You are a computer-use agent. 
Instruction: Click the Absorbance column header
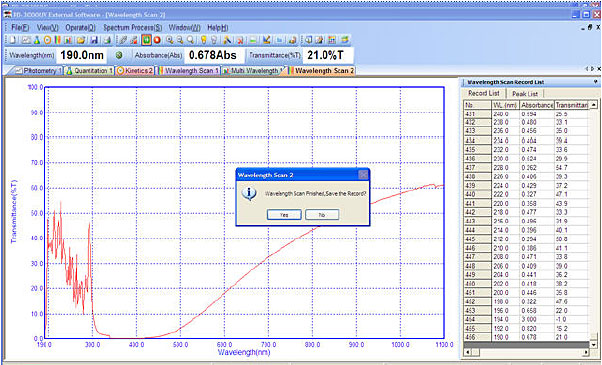tap(537, 105)
